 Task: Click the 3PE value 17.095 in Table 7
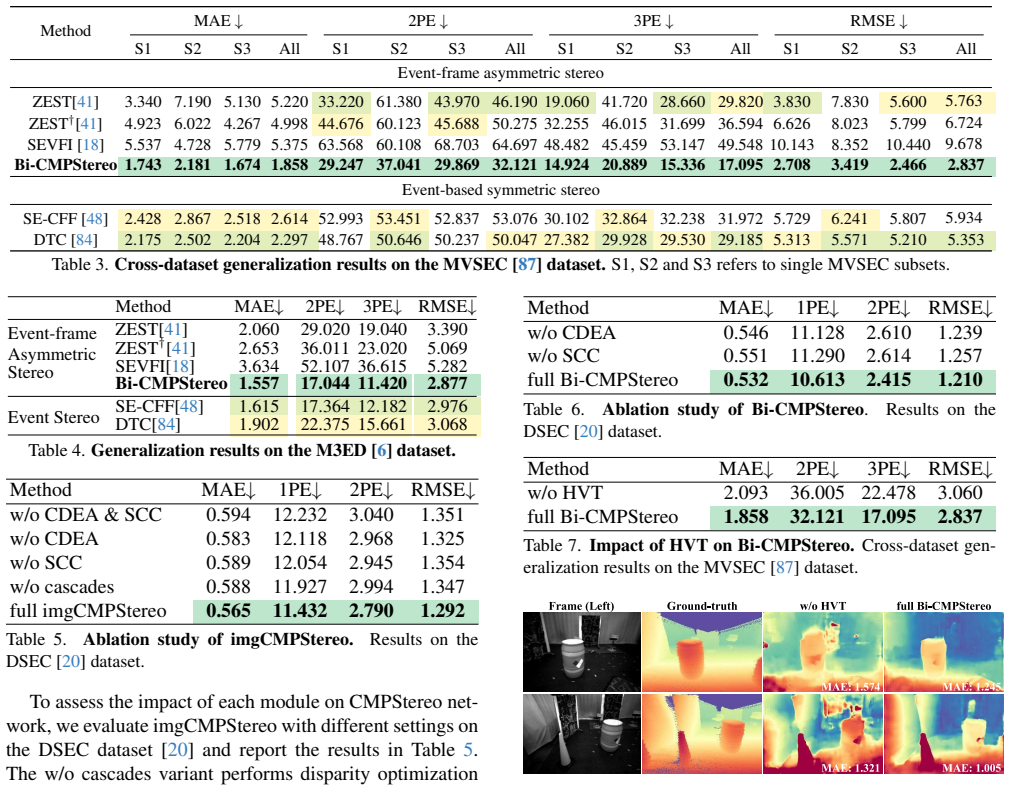[888, 517]
